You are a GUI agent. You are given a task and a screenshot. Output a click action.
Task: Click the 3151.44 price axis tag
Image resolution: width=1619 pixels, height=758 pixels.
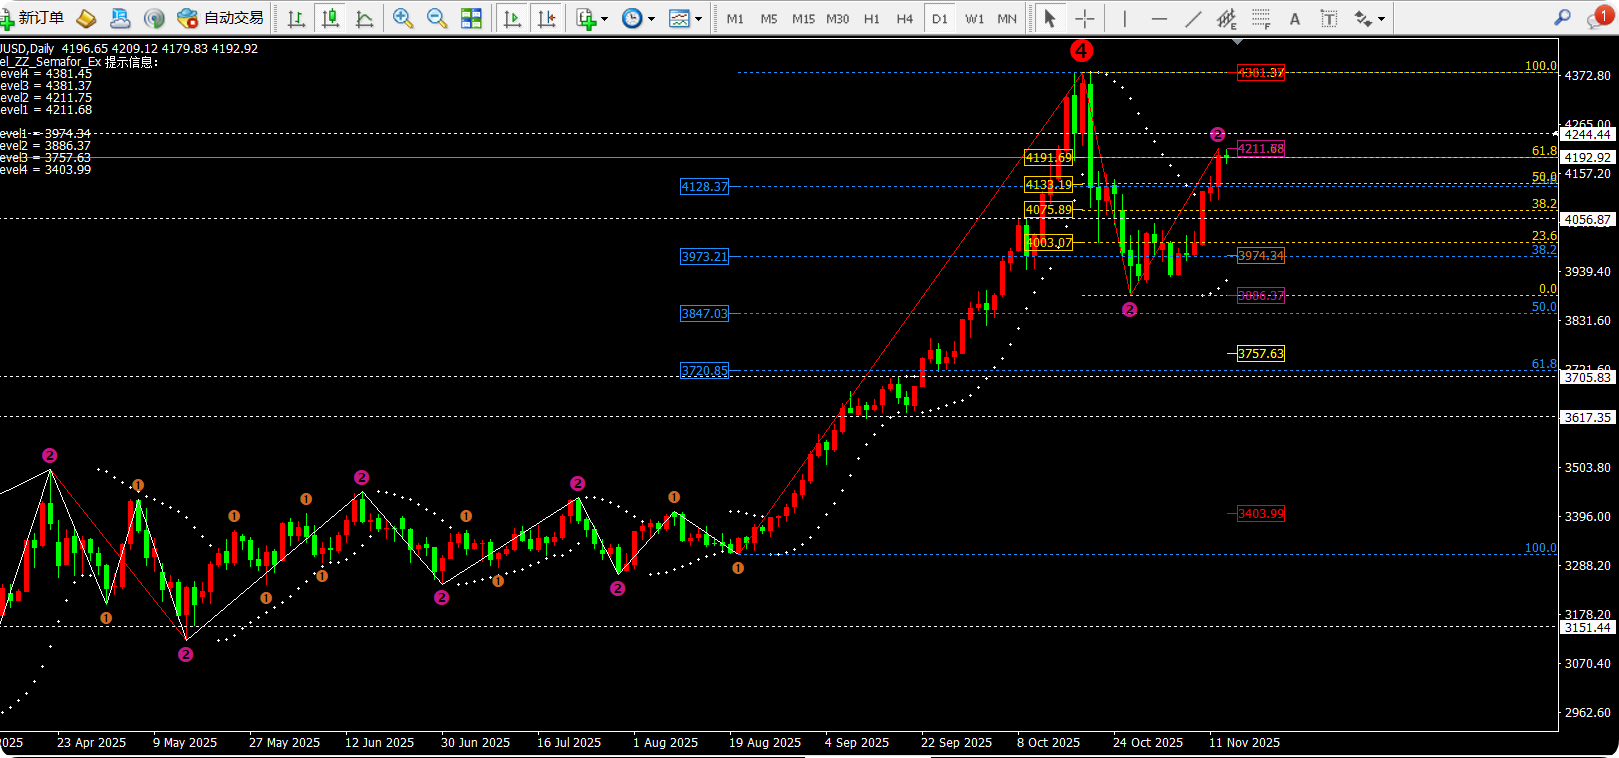tap(1588, 628)
